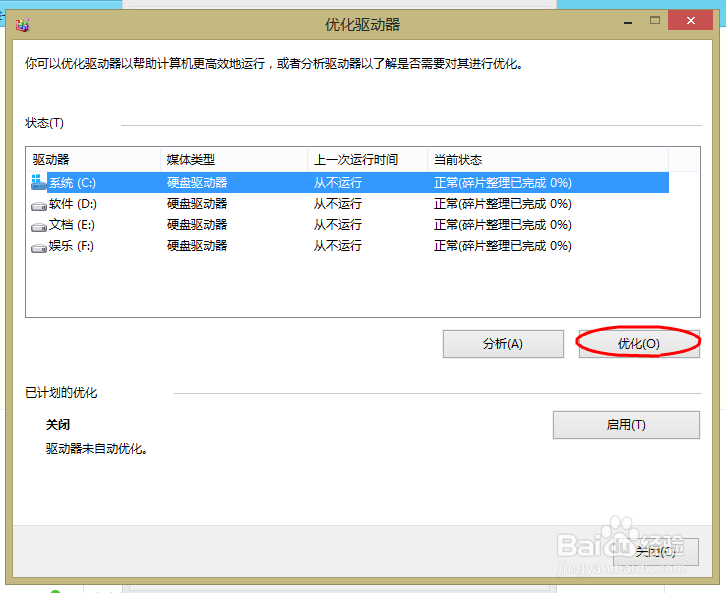Sort by 驱动器 column header

coord(93,160)
